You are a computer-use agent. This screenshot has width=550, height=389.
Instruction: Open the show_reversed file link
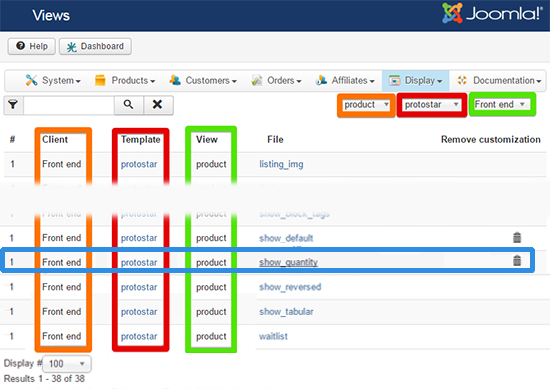[x=290, y=287]
